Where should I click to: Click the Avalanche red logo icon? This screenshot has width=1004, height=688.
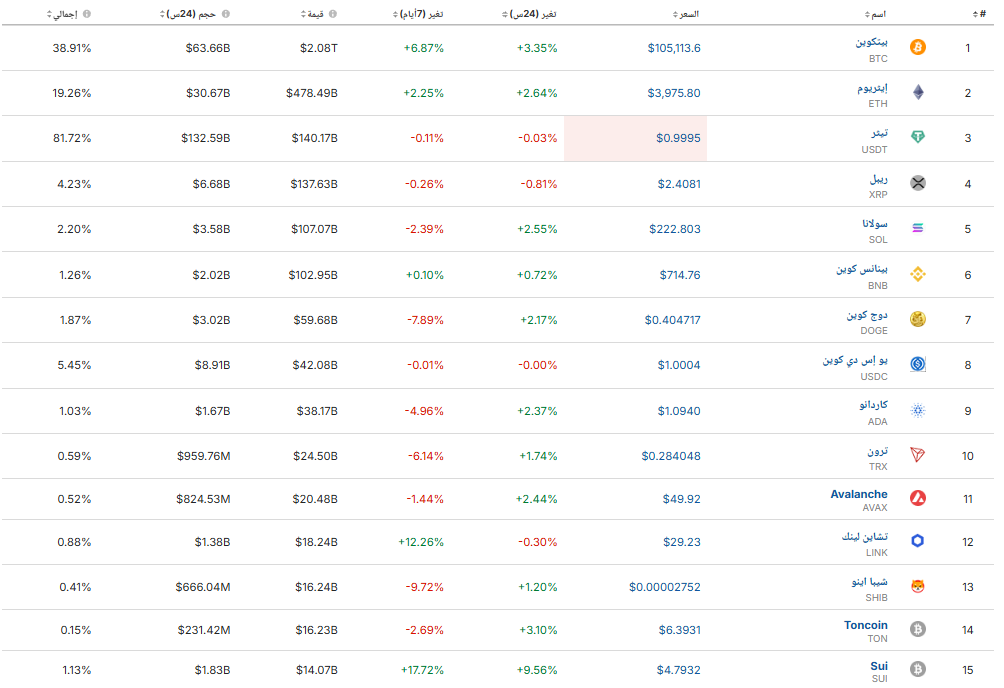pos(917,498)
